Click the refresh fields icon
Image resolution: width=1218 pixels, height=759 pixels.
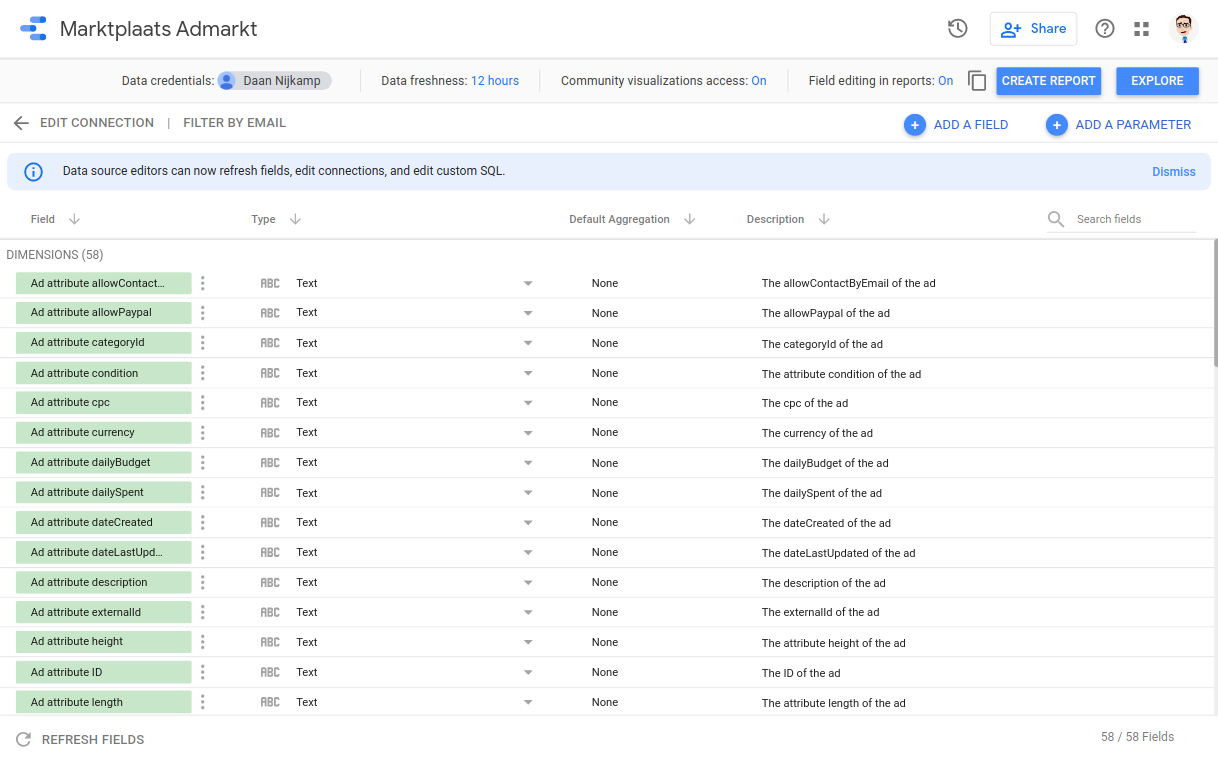[23, 740]
